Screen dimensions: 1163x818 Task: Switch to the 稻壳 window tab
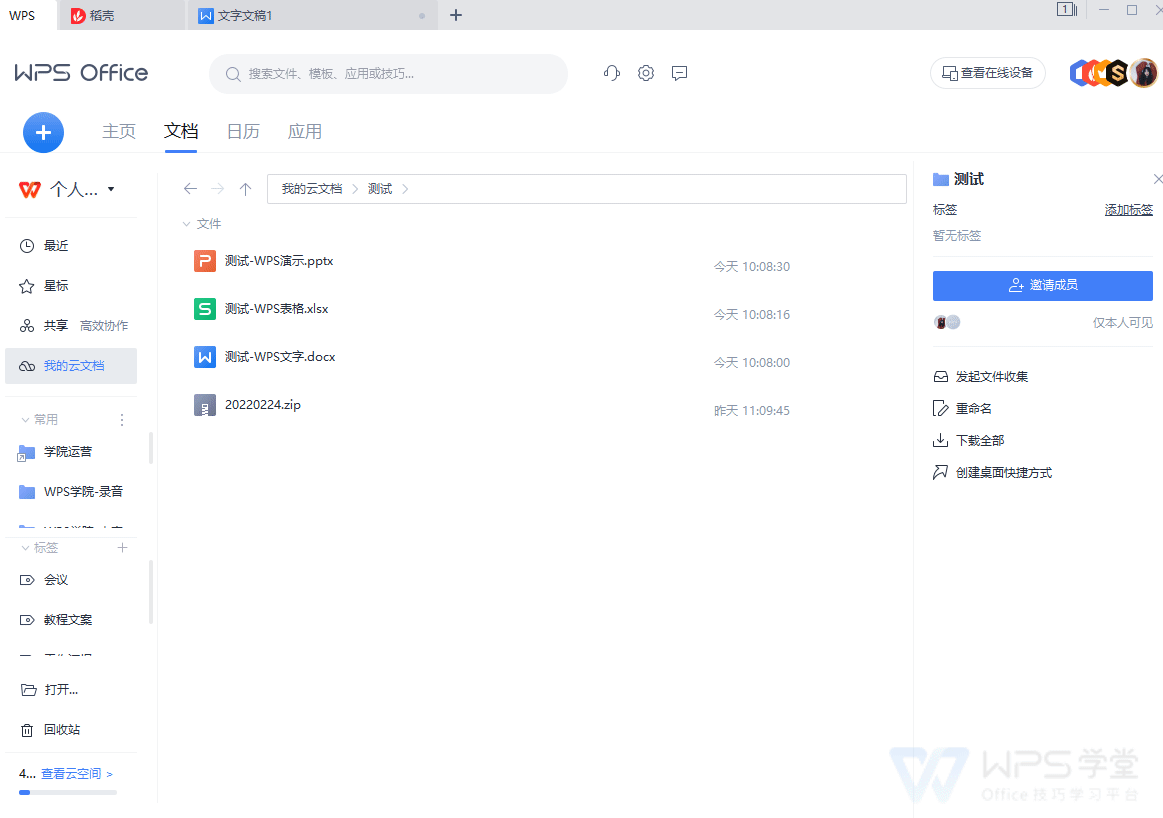tap(122, 16)
